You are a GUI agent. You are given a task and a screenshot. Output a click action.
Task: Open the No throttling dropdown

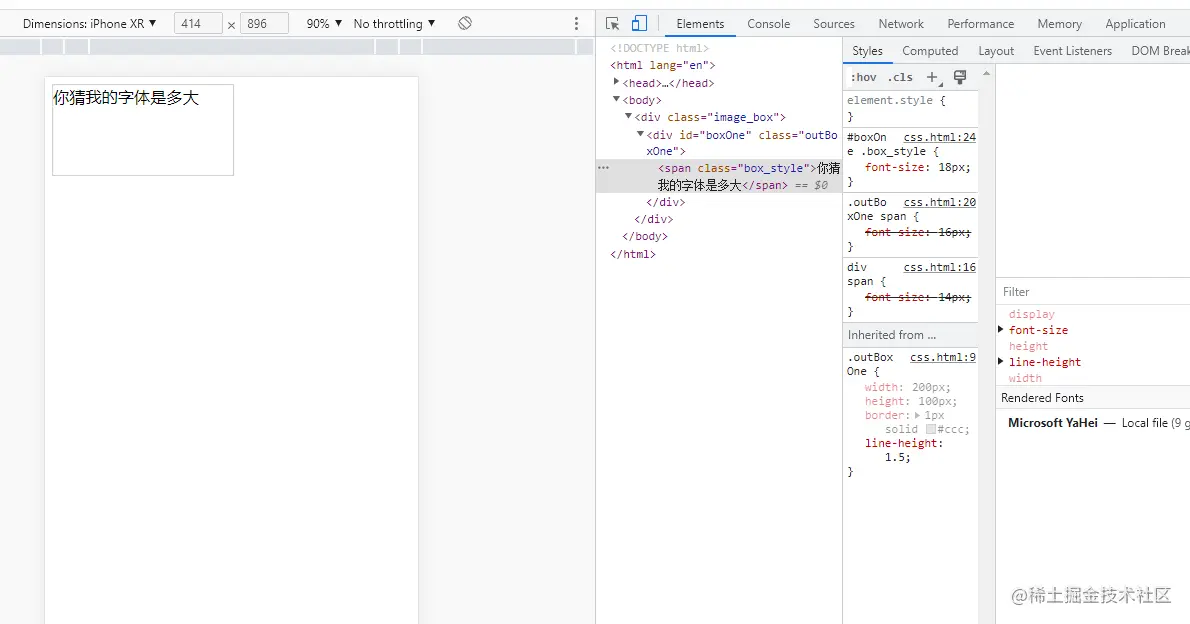click(x=395, y=24)
